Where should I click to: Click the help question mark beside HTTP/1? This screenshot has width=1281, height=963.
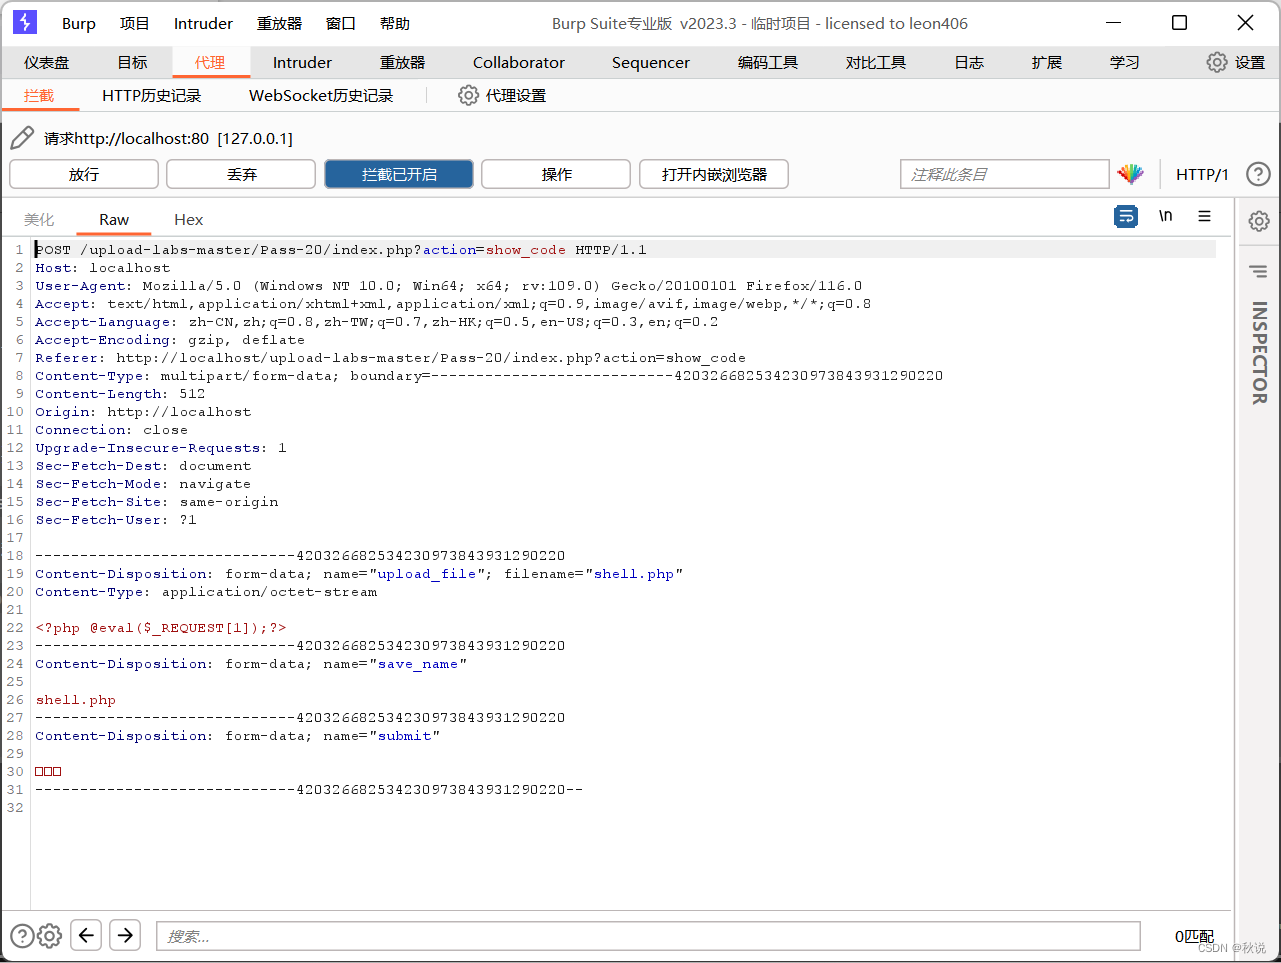(x=1258, y=174)
